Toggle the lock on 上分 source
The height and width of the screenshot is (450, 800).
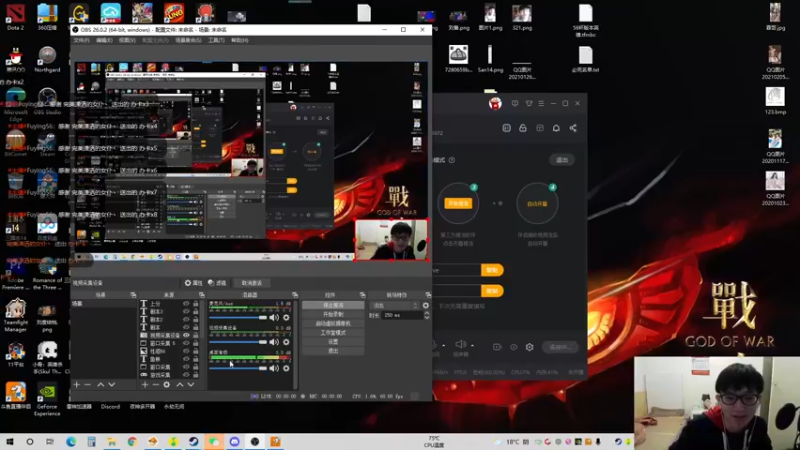click(x=195, y=304)
